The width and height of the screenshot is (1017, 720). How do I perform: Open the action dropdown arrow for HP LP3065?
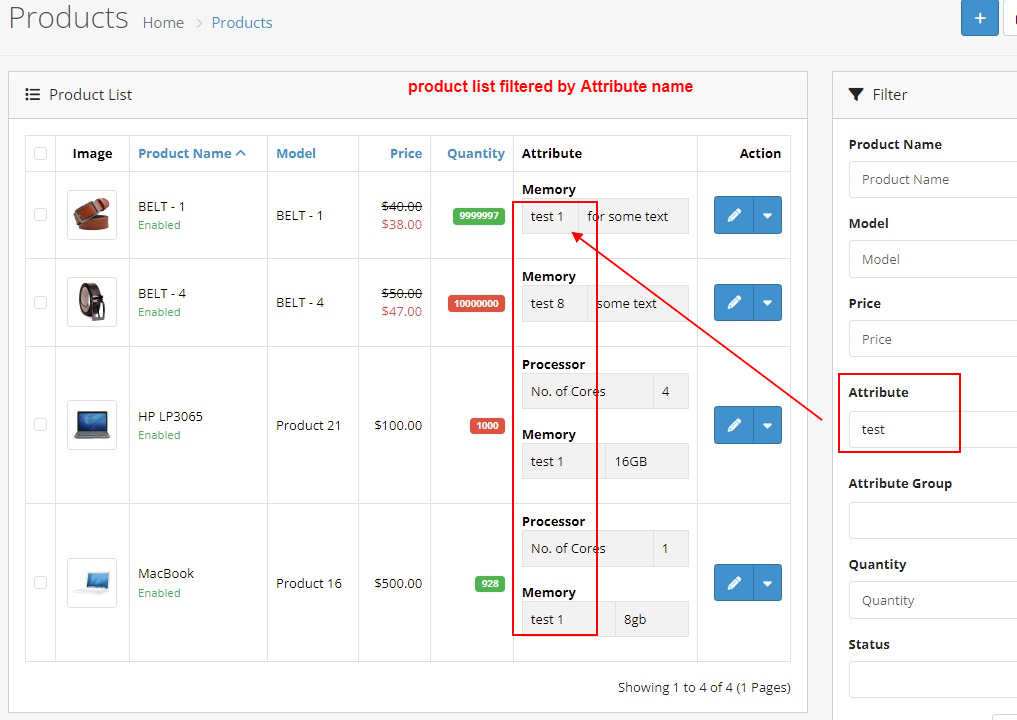pyautogui.click(x=768, y=425)
